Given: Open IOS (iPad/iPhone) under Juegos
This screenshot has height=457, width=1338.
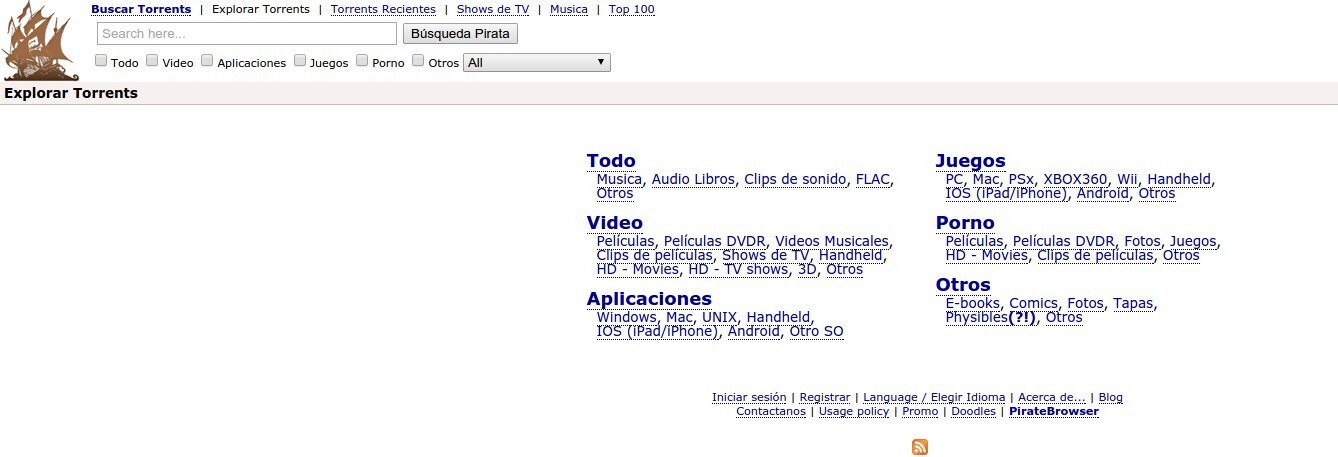Looking at the screenshot, I should (x=1007, y=194).
